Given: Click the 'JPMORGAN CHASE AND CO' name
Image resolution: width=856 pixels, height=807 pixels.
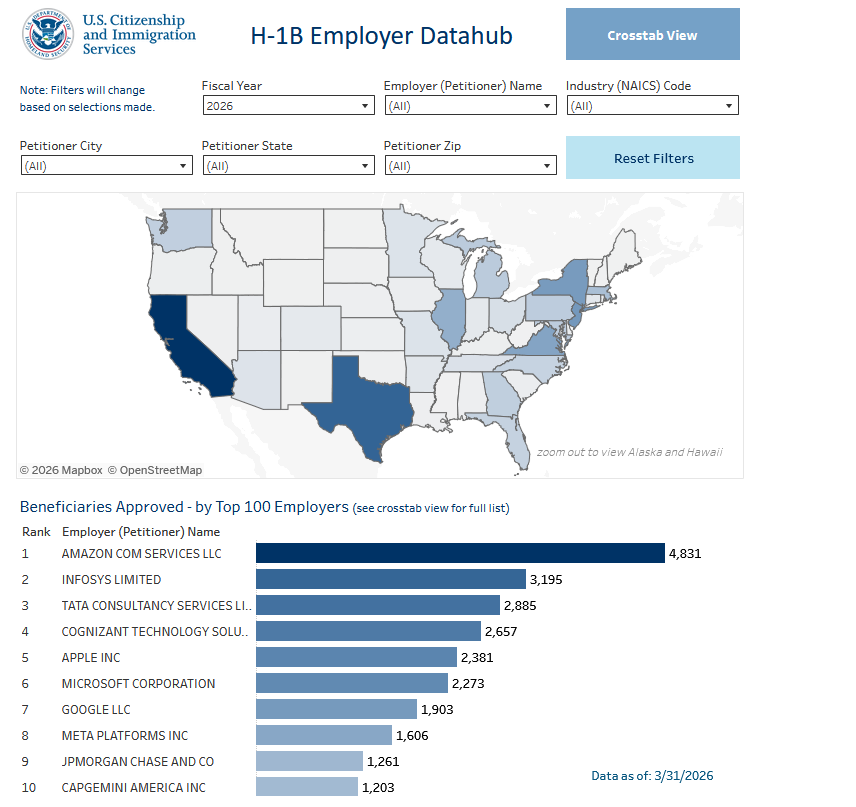Looking at the screenshot, I should [138, 762].
